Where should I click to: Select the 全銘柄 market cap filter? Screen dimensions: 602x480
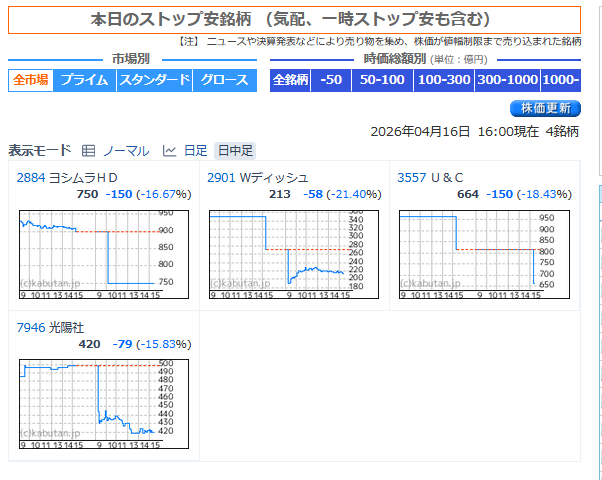291,80
